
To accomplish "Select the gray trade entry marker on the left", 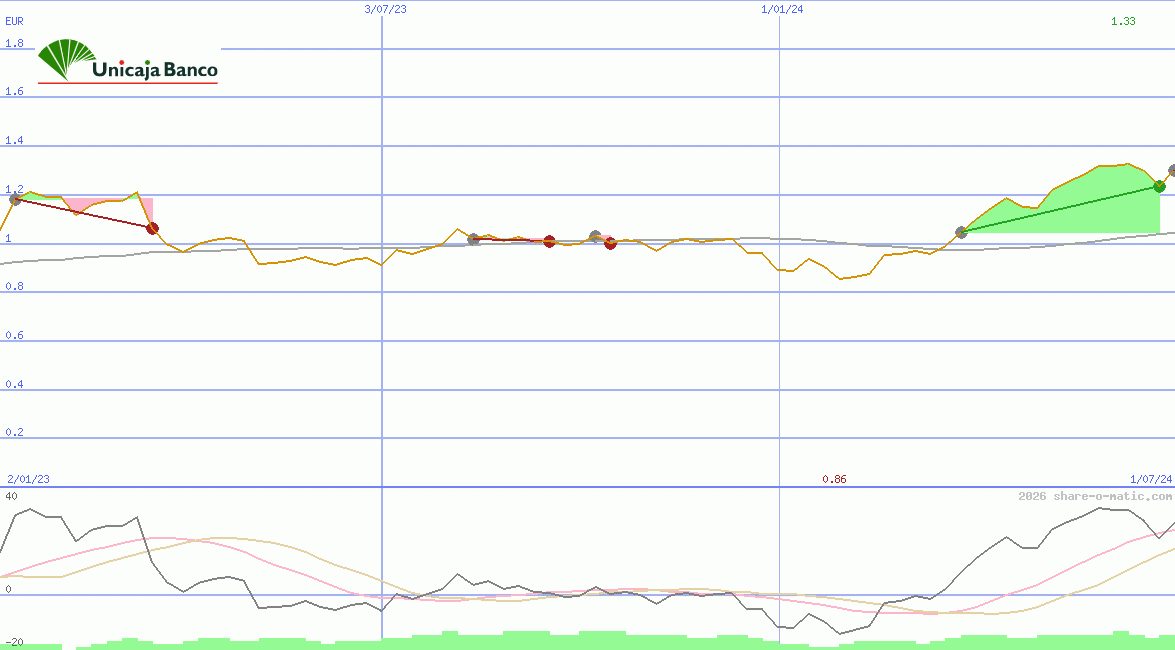I will pos(14,198).
